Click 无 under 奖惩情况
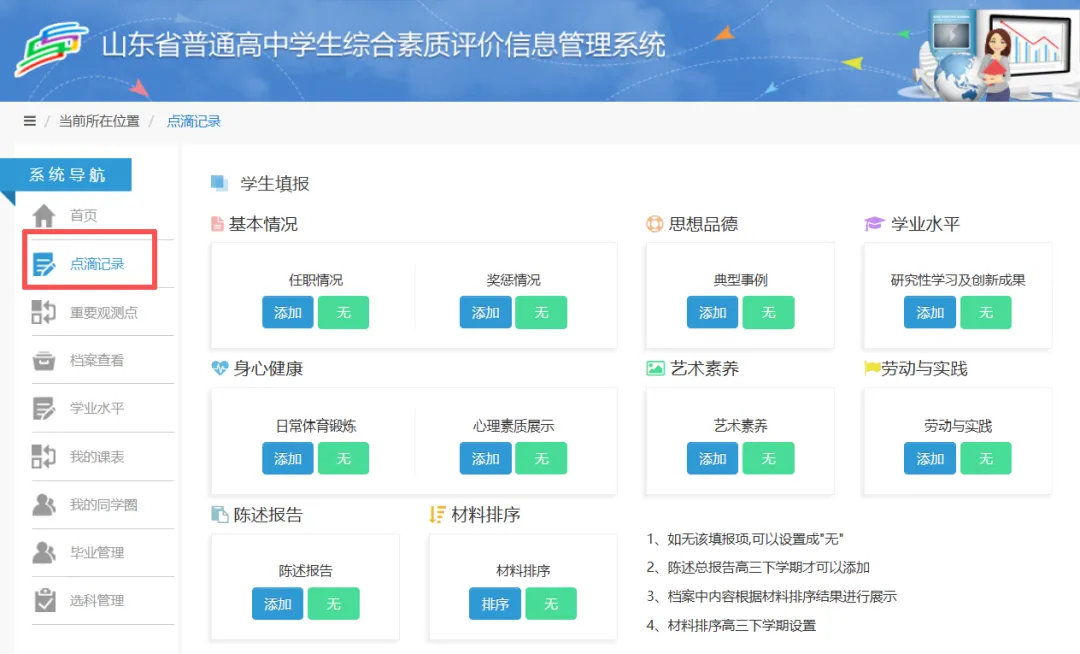1080x654 pixels. pyautogui.click(x=541, y=313)
